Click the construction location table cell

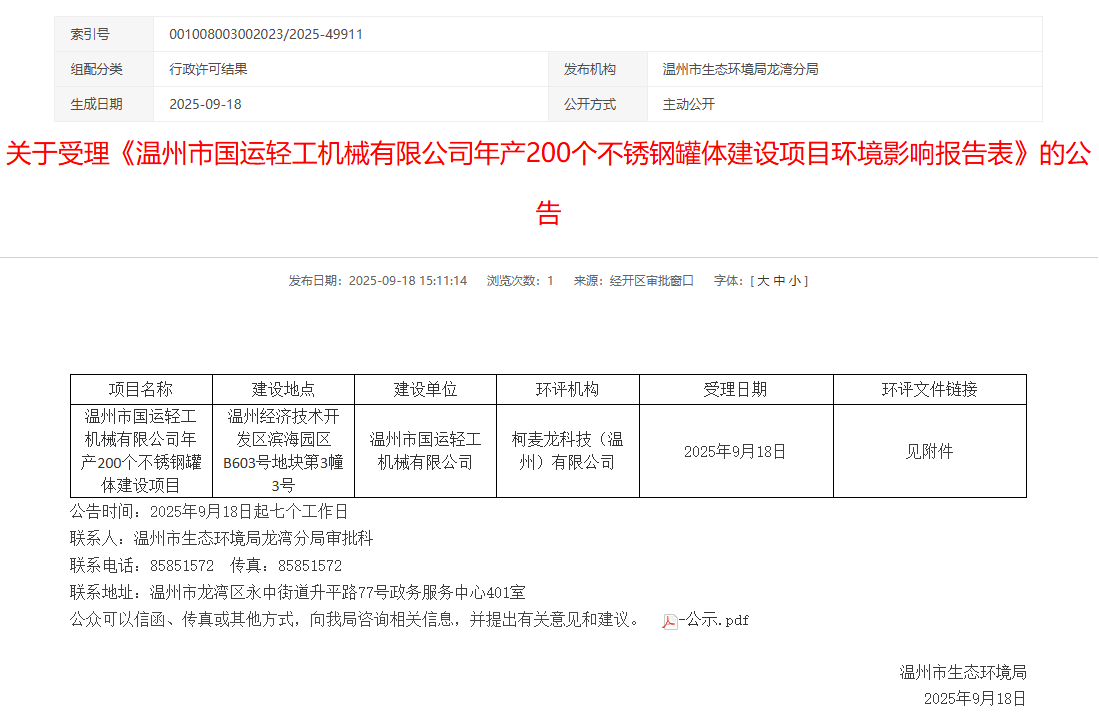pos(283,451)
